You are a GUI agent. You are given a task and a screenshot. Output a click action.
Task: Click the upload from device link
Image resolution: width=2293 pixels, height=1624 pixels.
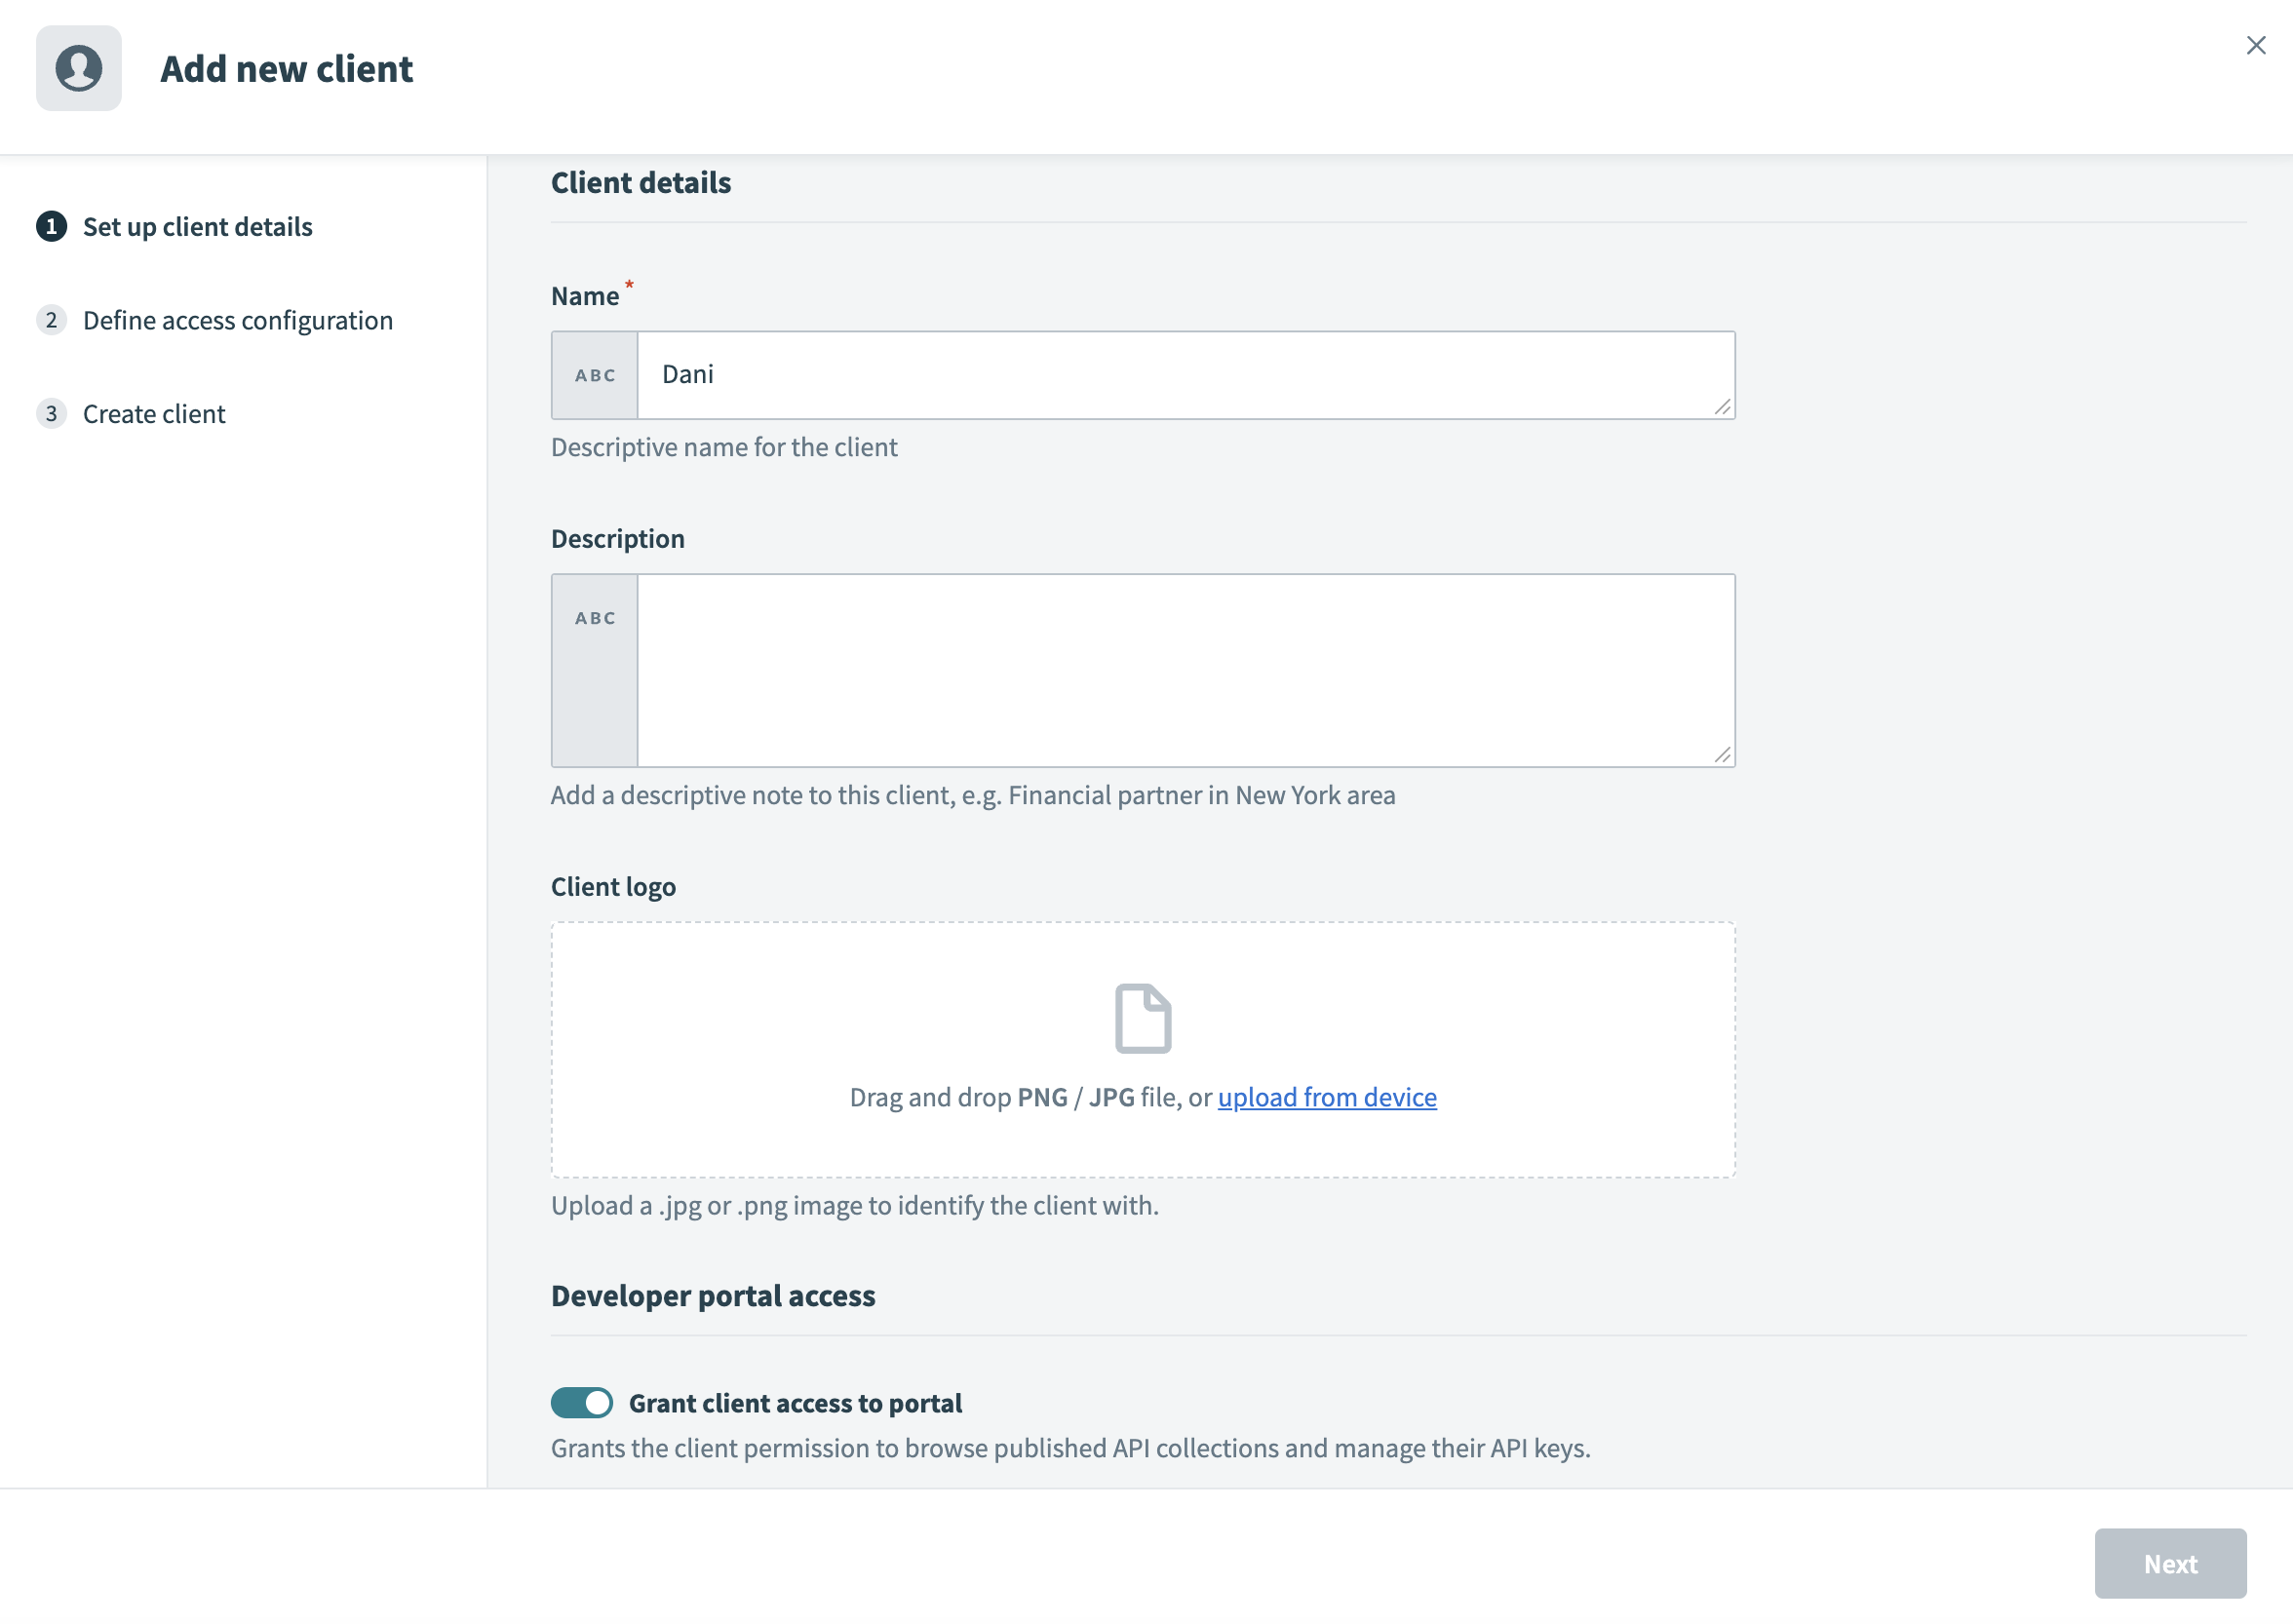click(1327, 1097)
